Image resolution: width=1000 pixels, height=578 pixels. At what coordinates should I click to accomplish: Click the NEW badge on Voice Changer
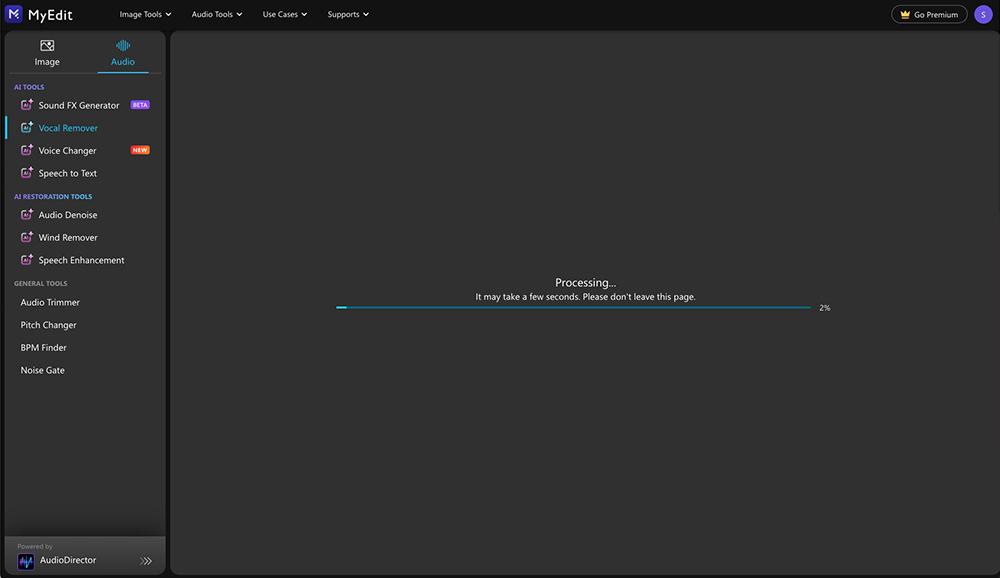[140, 150]
